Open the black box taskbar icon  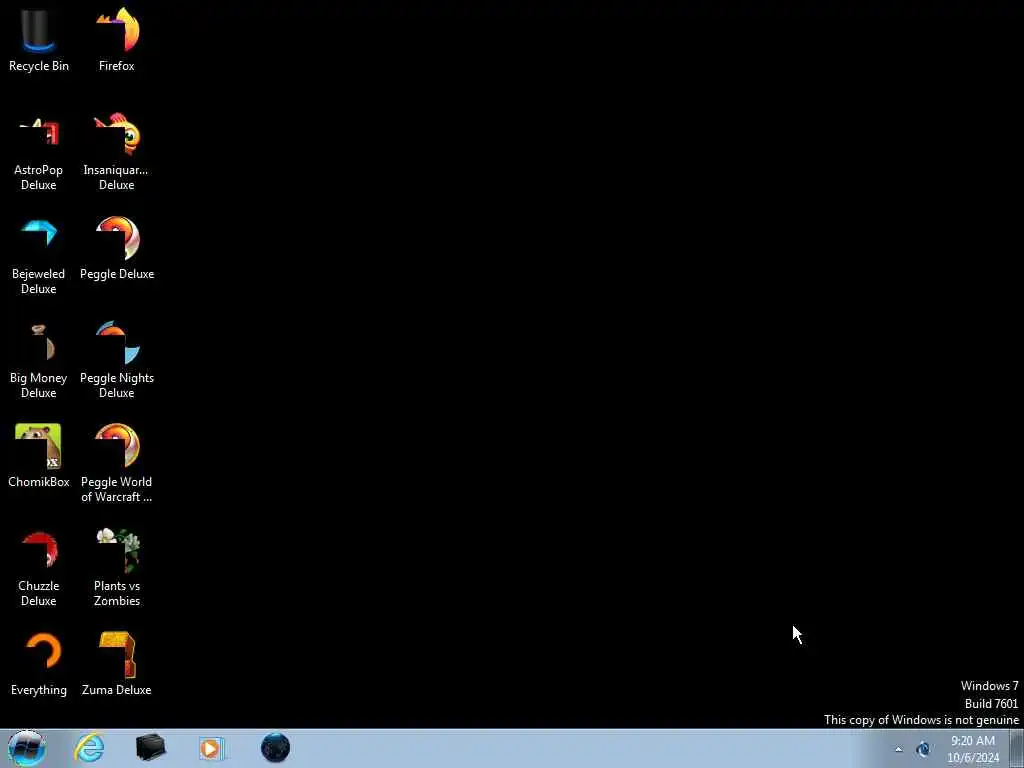pyautogui.click(x=151, y=748)
